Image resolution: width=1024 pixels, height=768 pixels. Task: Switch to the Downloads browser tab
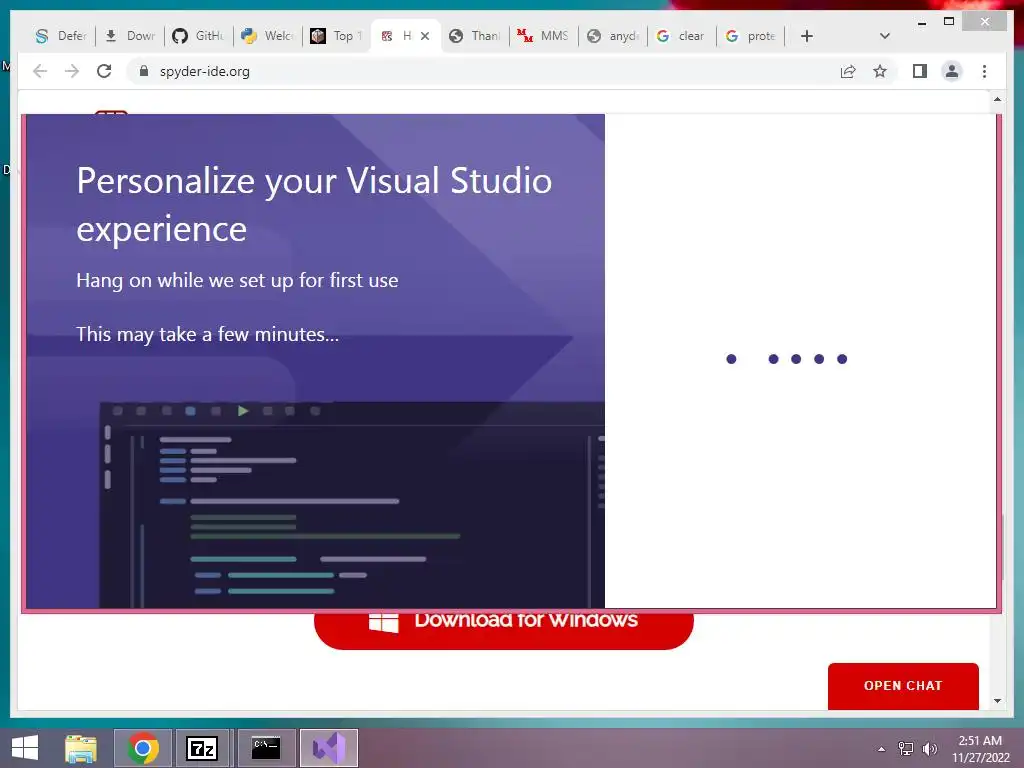coord(130,36)
